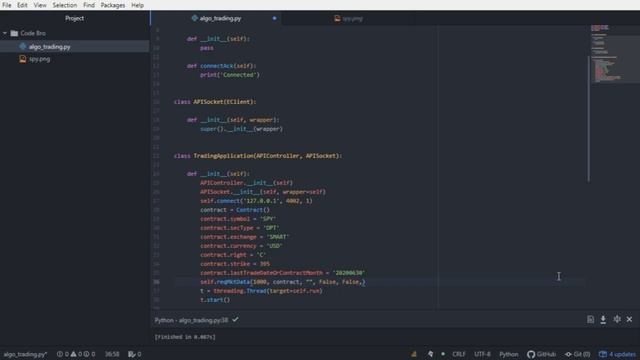Click the output panel settings icon

pos(617,320)
